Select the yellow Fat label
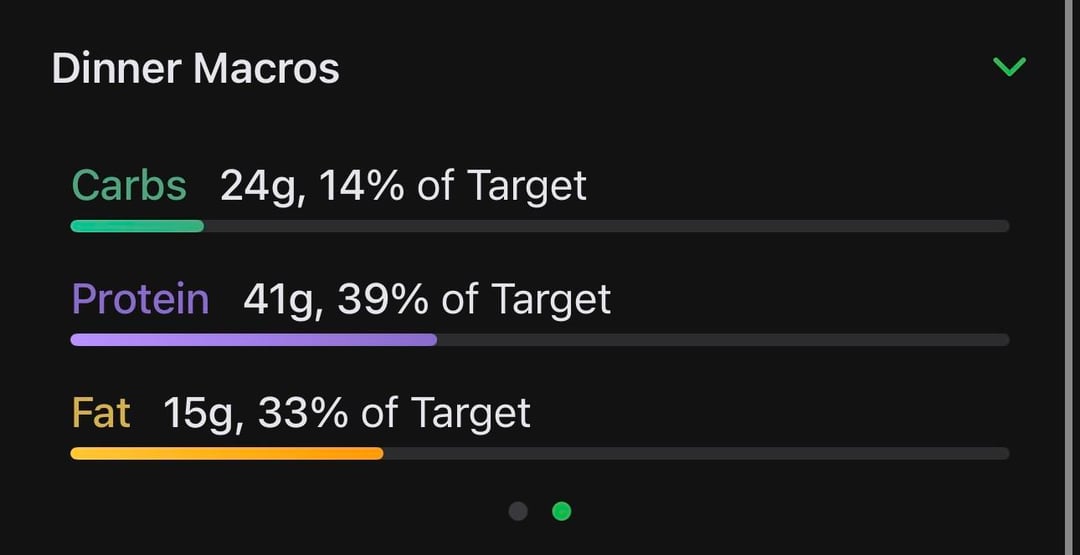 101,413
